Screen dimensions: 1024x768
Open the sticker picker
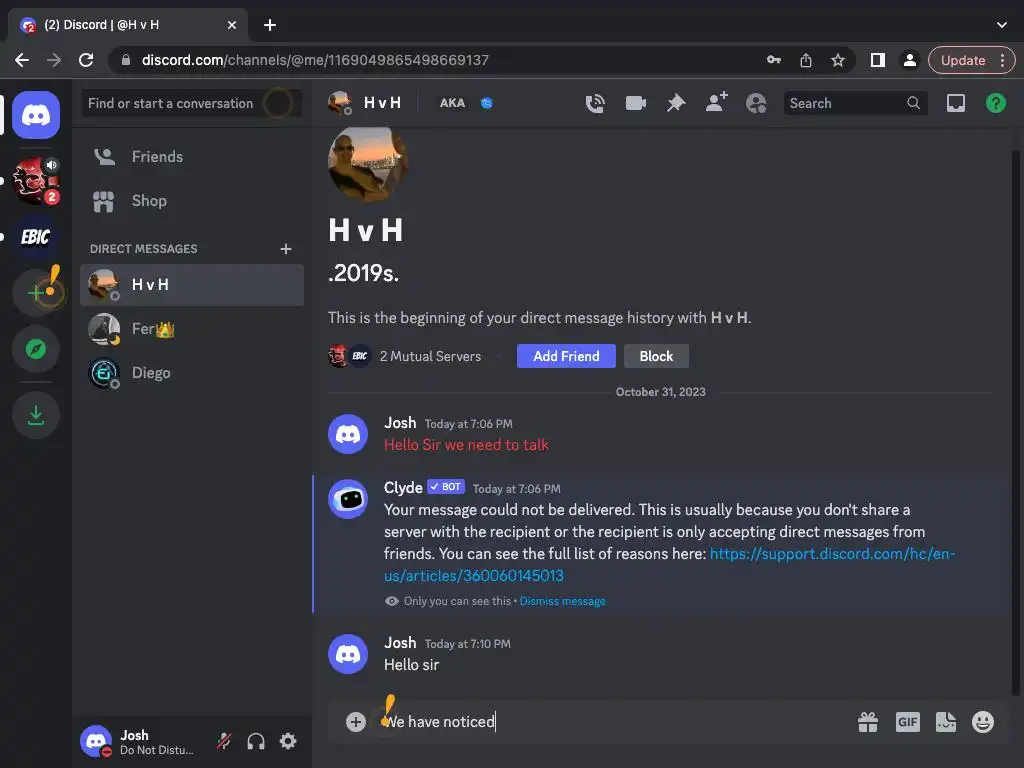946,722
